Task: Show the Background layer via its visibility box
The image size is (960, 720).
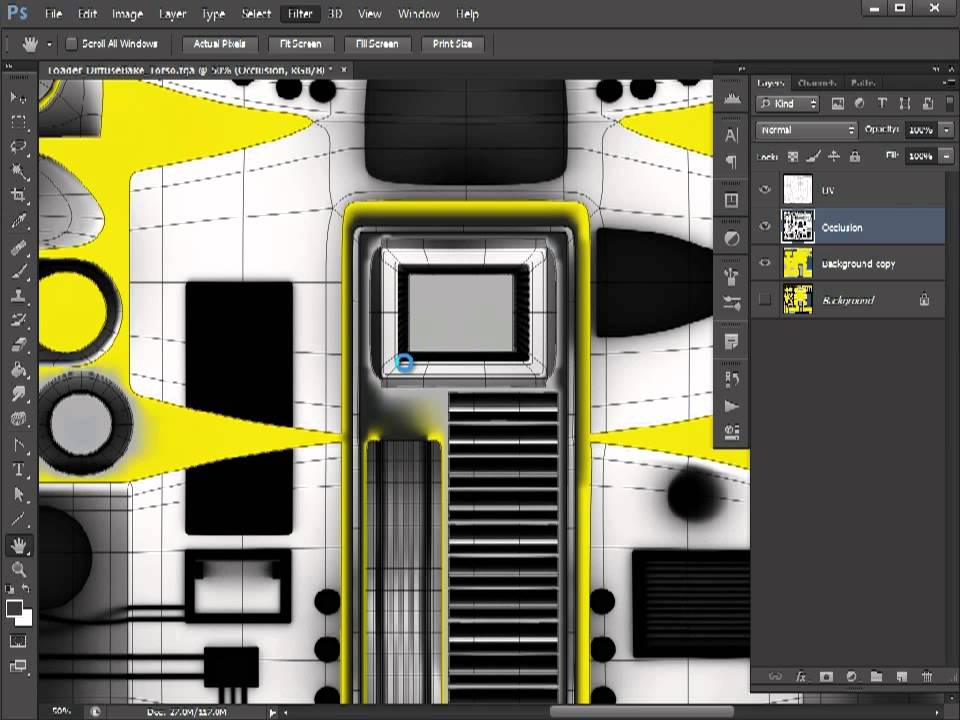Action: [765, 300]
